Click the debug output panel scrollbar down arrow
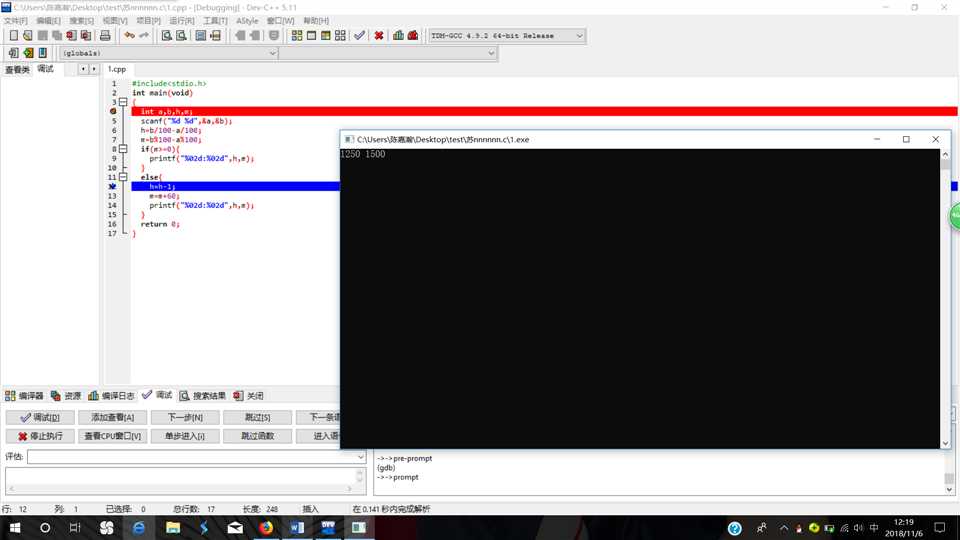This screenshot has height=540, width=960. click(949, 489)
